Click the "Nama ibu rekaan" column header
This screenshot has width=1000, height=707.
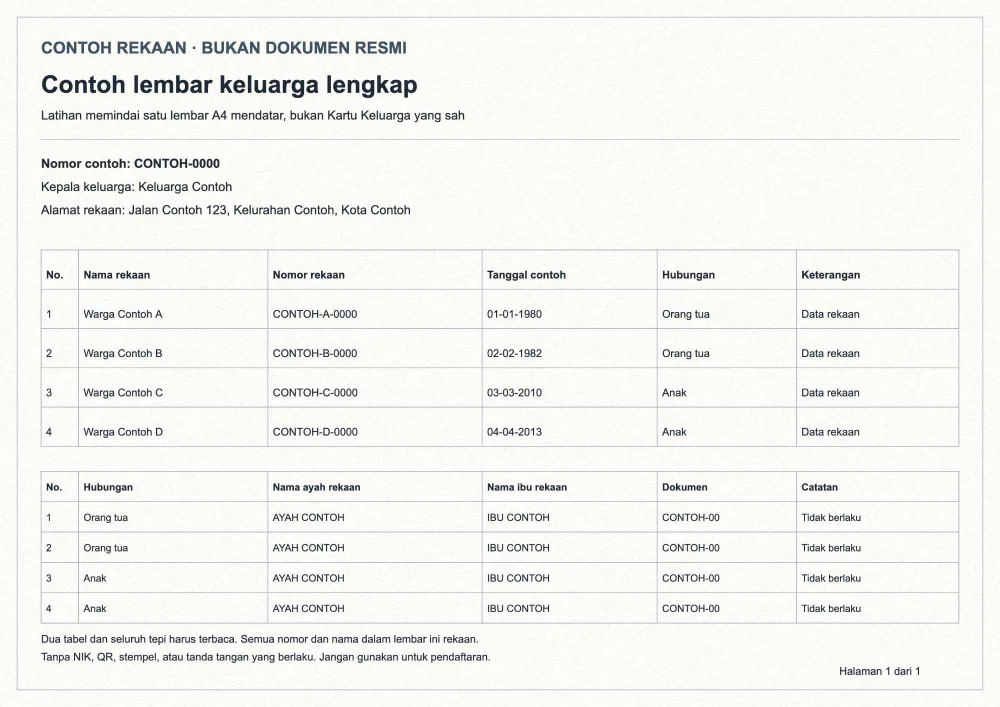(527, 487)
